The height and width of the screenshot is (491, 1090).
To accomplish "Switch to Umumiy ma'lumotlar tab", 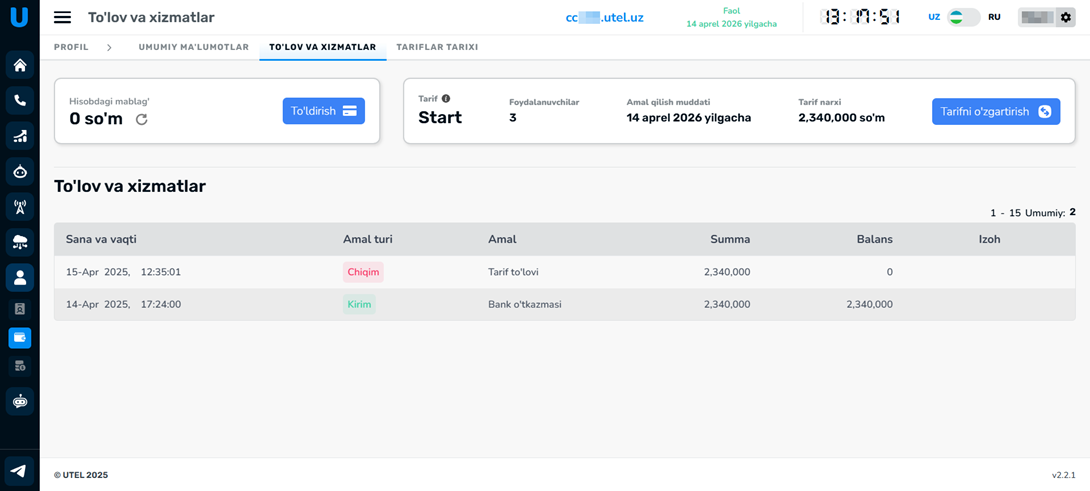I will point(193,47).
